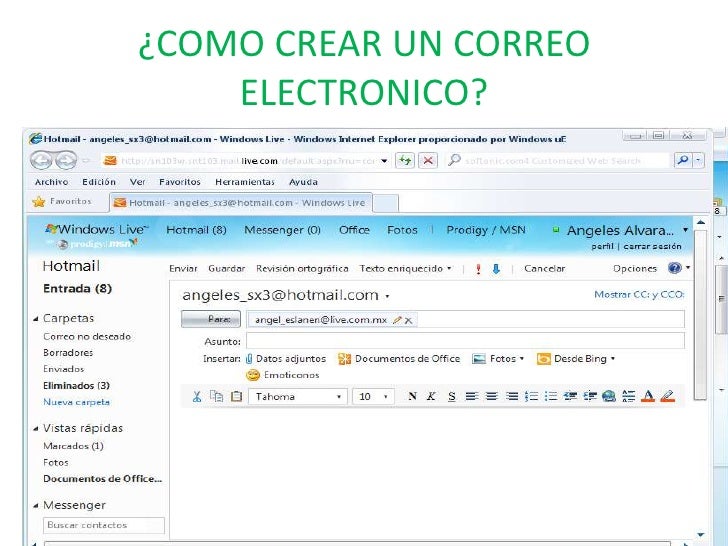Open the Borradores folder

[x=68, y=352]
